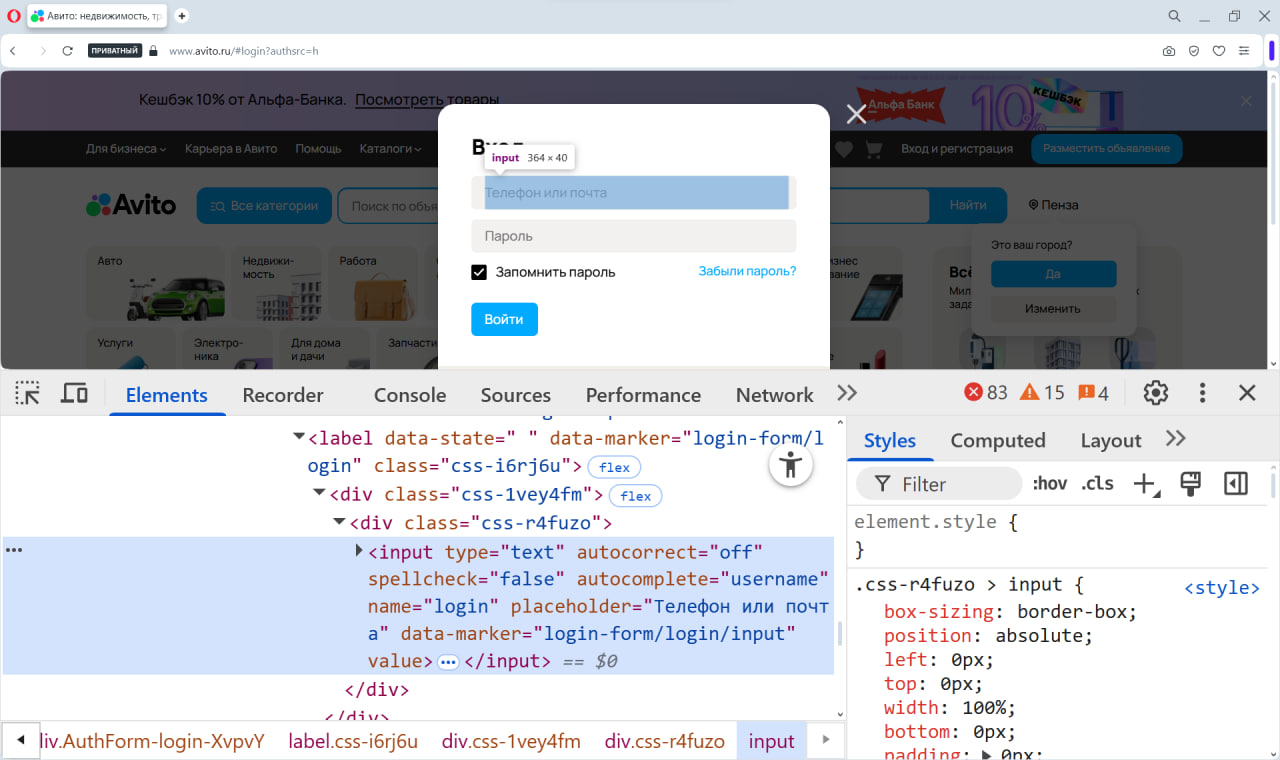Toggle the computed styles sidebar icon
The image size is (1280, 760).
point(1236,484)
